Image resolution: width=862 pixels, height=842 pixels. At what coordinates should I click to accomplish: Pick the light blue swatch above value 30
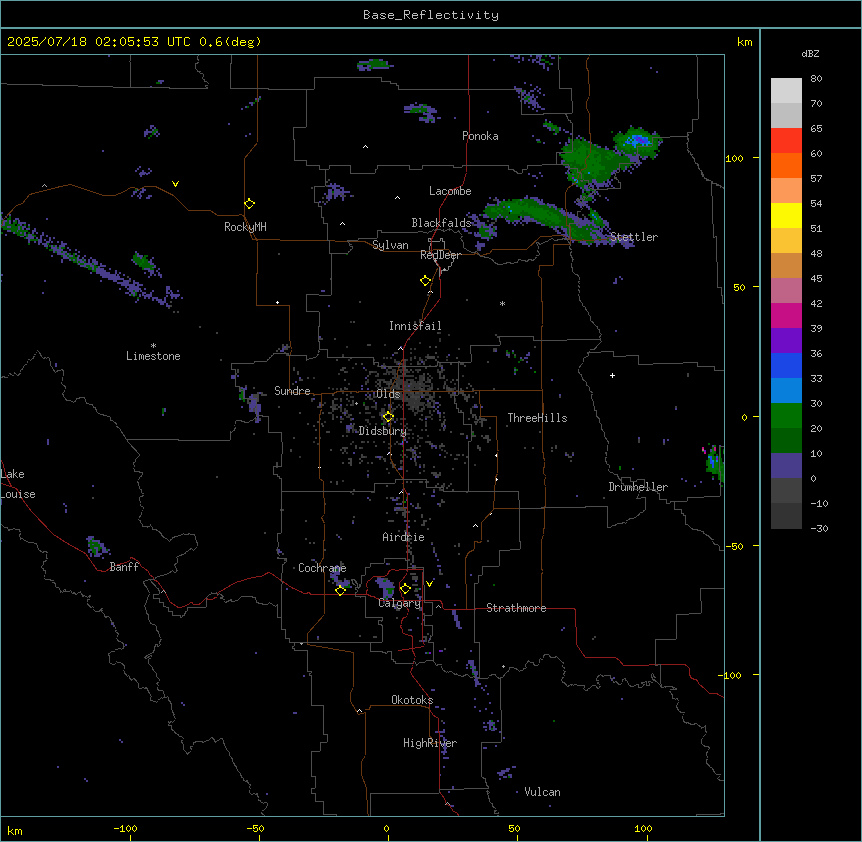coord(786,390)
